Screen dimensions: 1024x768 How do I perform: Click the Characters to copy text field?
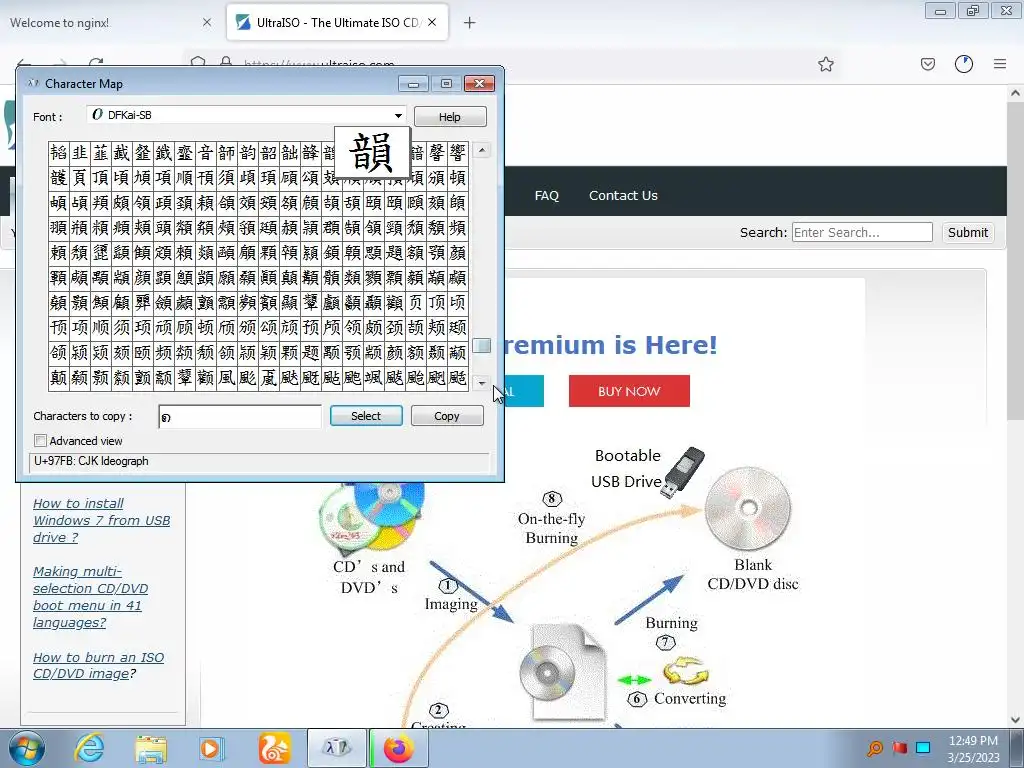point(240,417)
